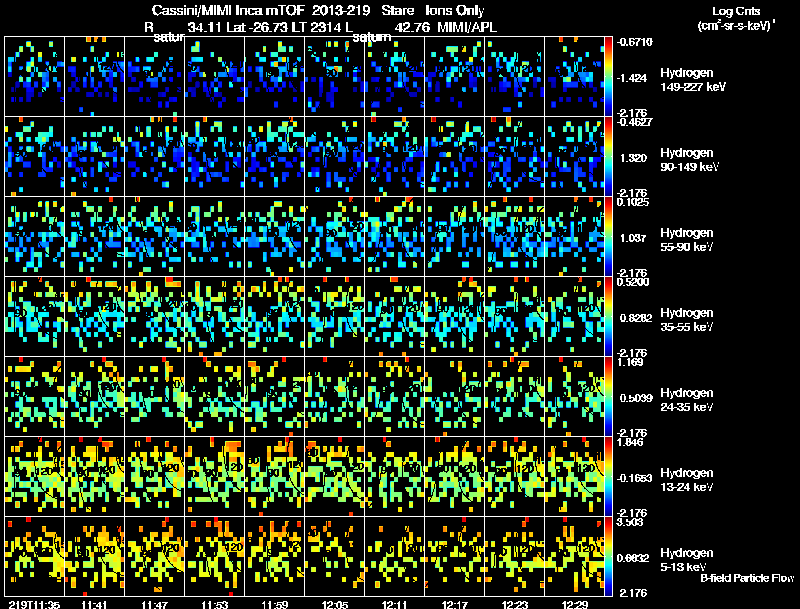Click the '-1.424' color scale value
This screenshot has width=800, height=609.
[632, 78]
